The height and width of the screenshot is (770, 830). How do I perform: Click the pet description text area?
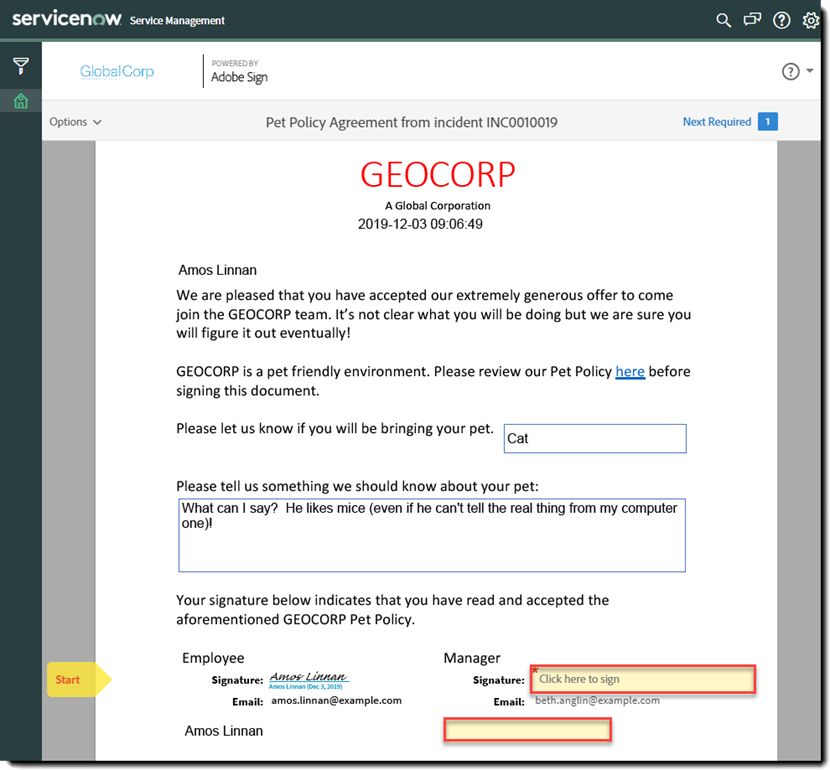432,535
